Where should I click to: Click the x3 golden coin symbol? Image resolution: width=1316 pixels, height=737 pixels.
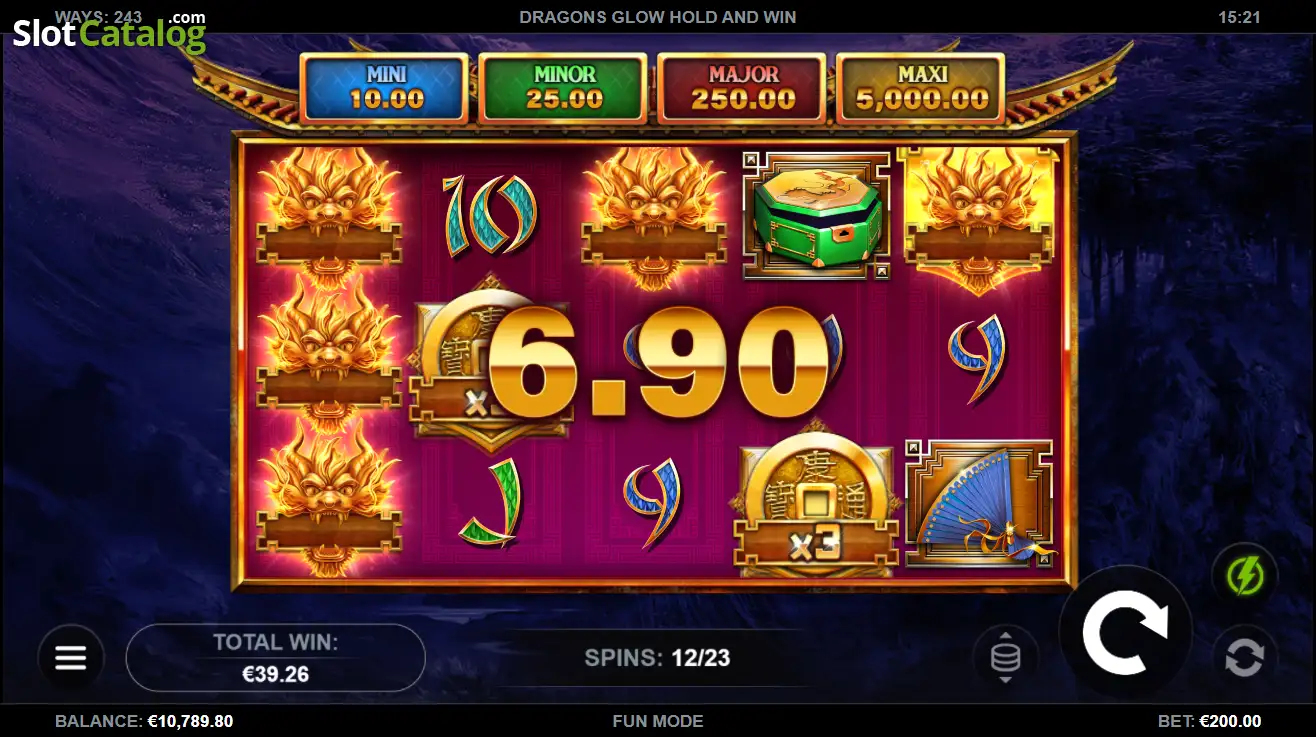tap(817, 507)
